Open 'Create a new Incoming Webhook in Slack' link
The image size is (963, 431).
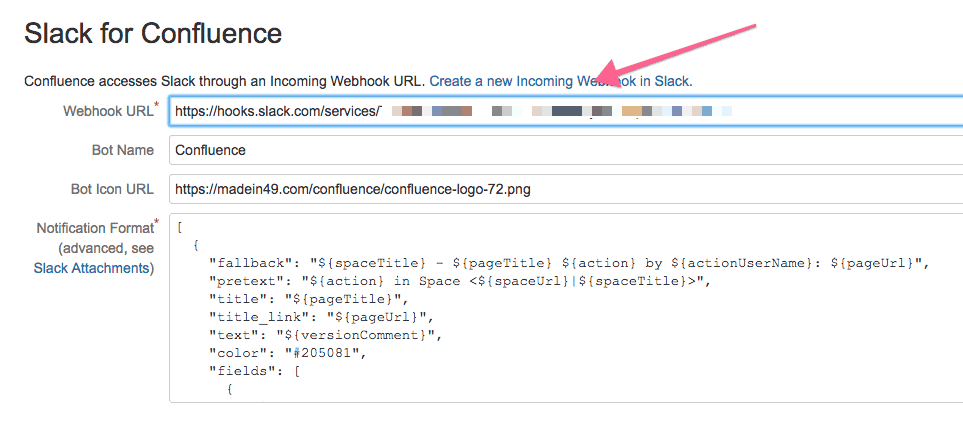point(561,81)
